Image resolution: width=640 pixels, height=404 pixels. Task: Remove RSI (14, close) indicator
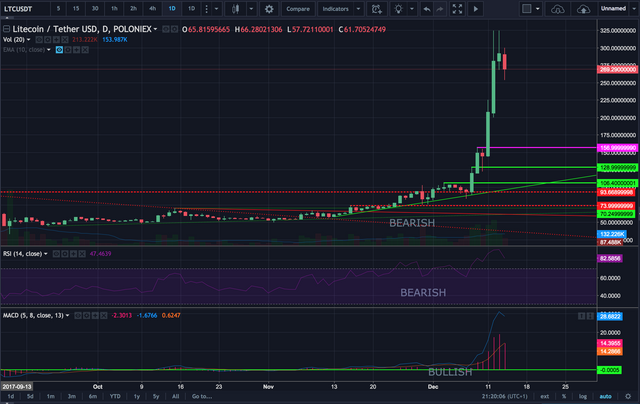click(82, 254)
